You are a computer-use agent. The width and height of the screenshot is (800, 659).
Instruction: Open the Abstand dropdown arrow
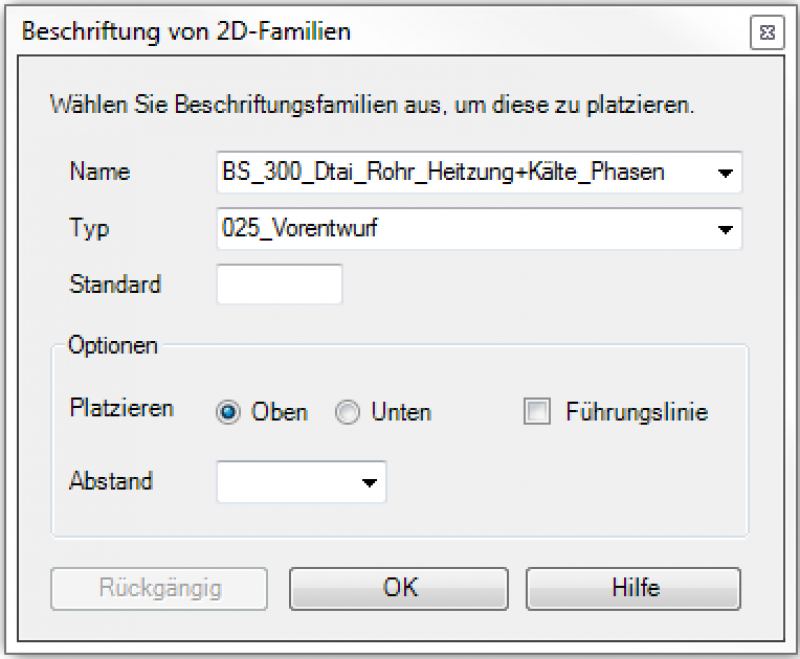coord(370,483)
